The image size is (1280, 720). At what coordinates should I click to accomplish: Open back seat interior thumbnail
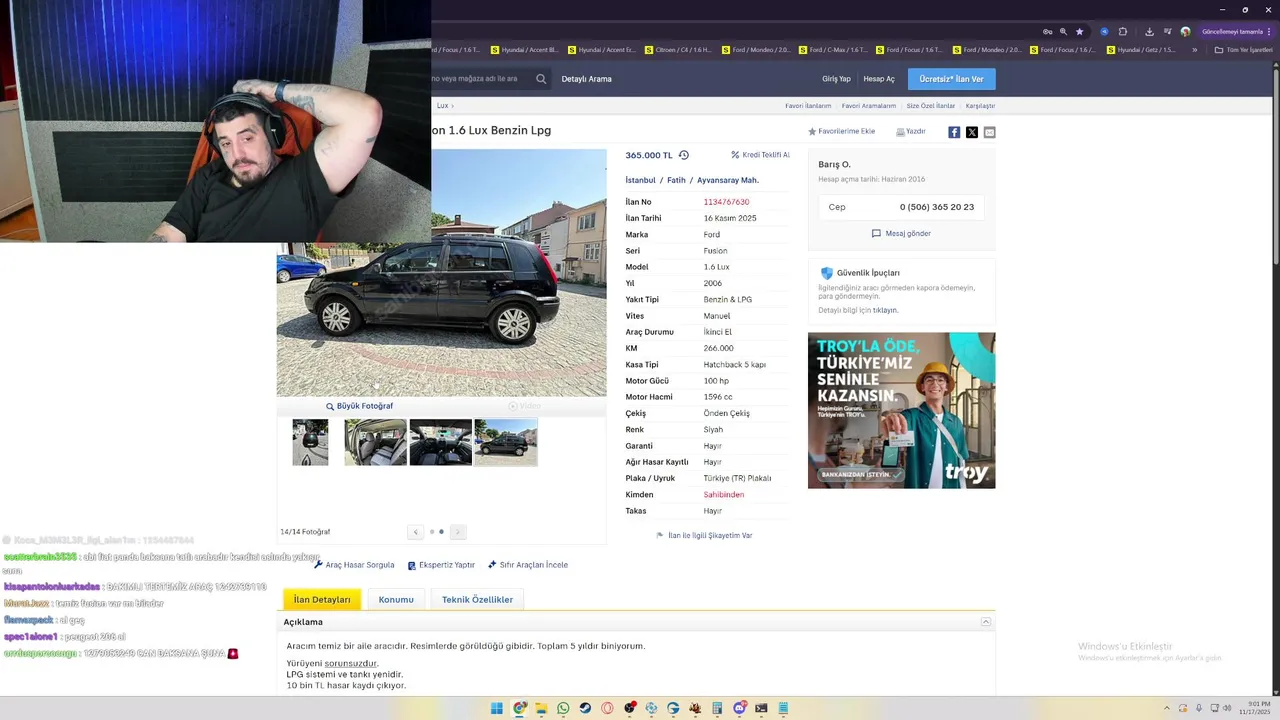(376, 442)
